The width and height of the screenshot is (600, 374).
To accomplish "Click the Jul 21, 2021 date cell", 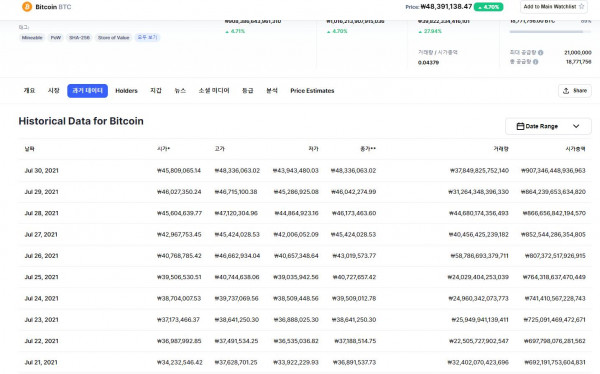I will [x=41, y=363].
